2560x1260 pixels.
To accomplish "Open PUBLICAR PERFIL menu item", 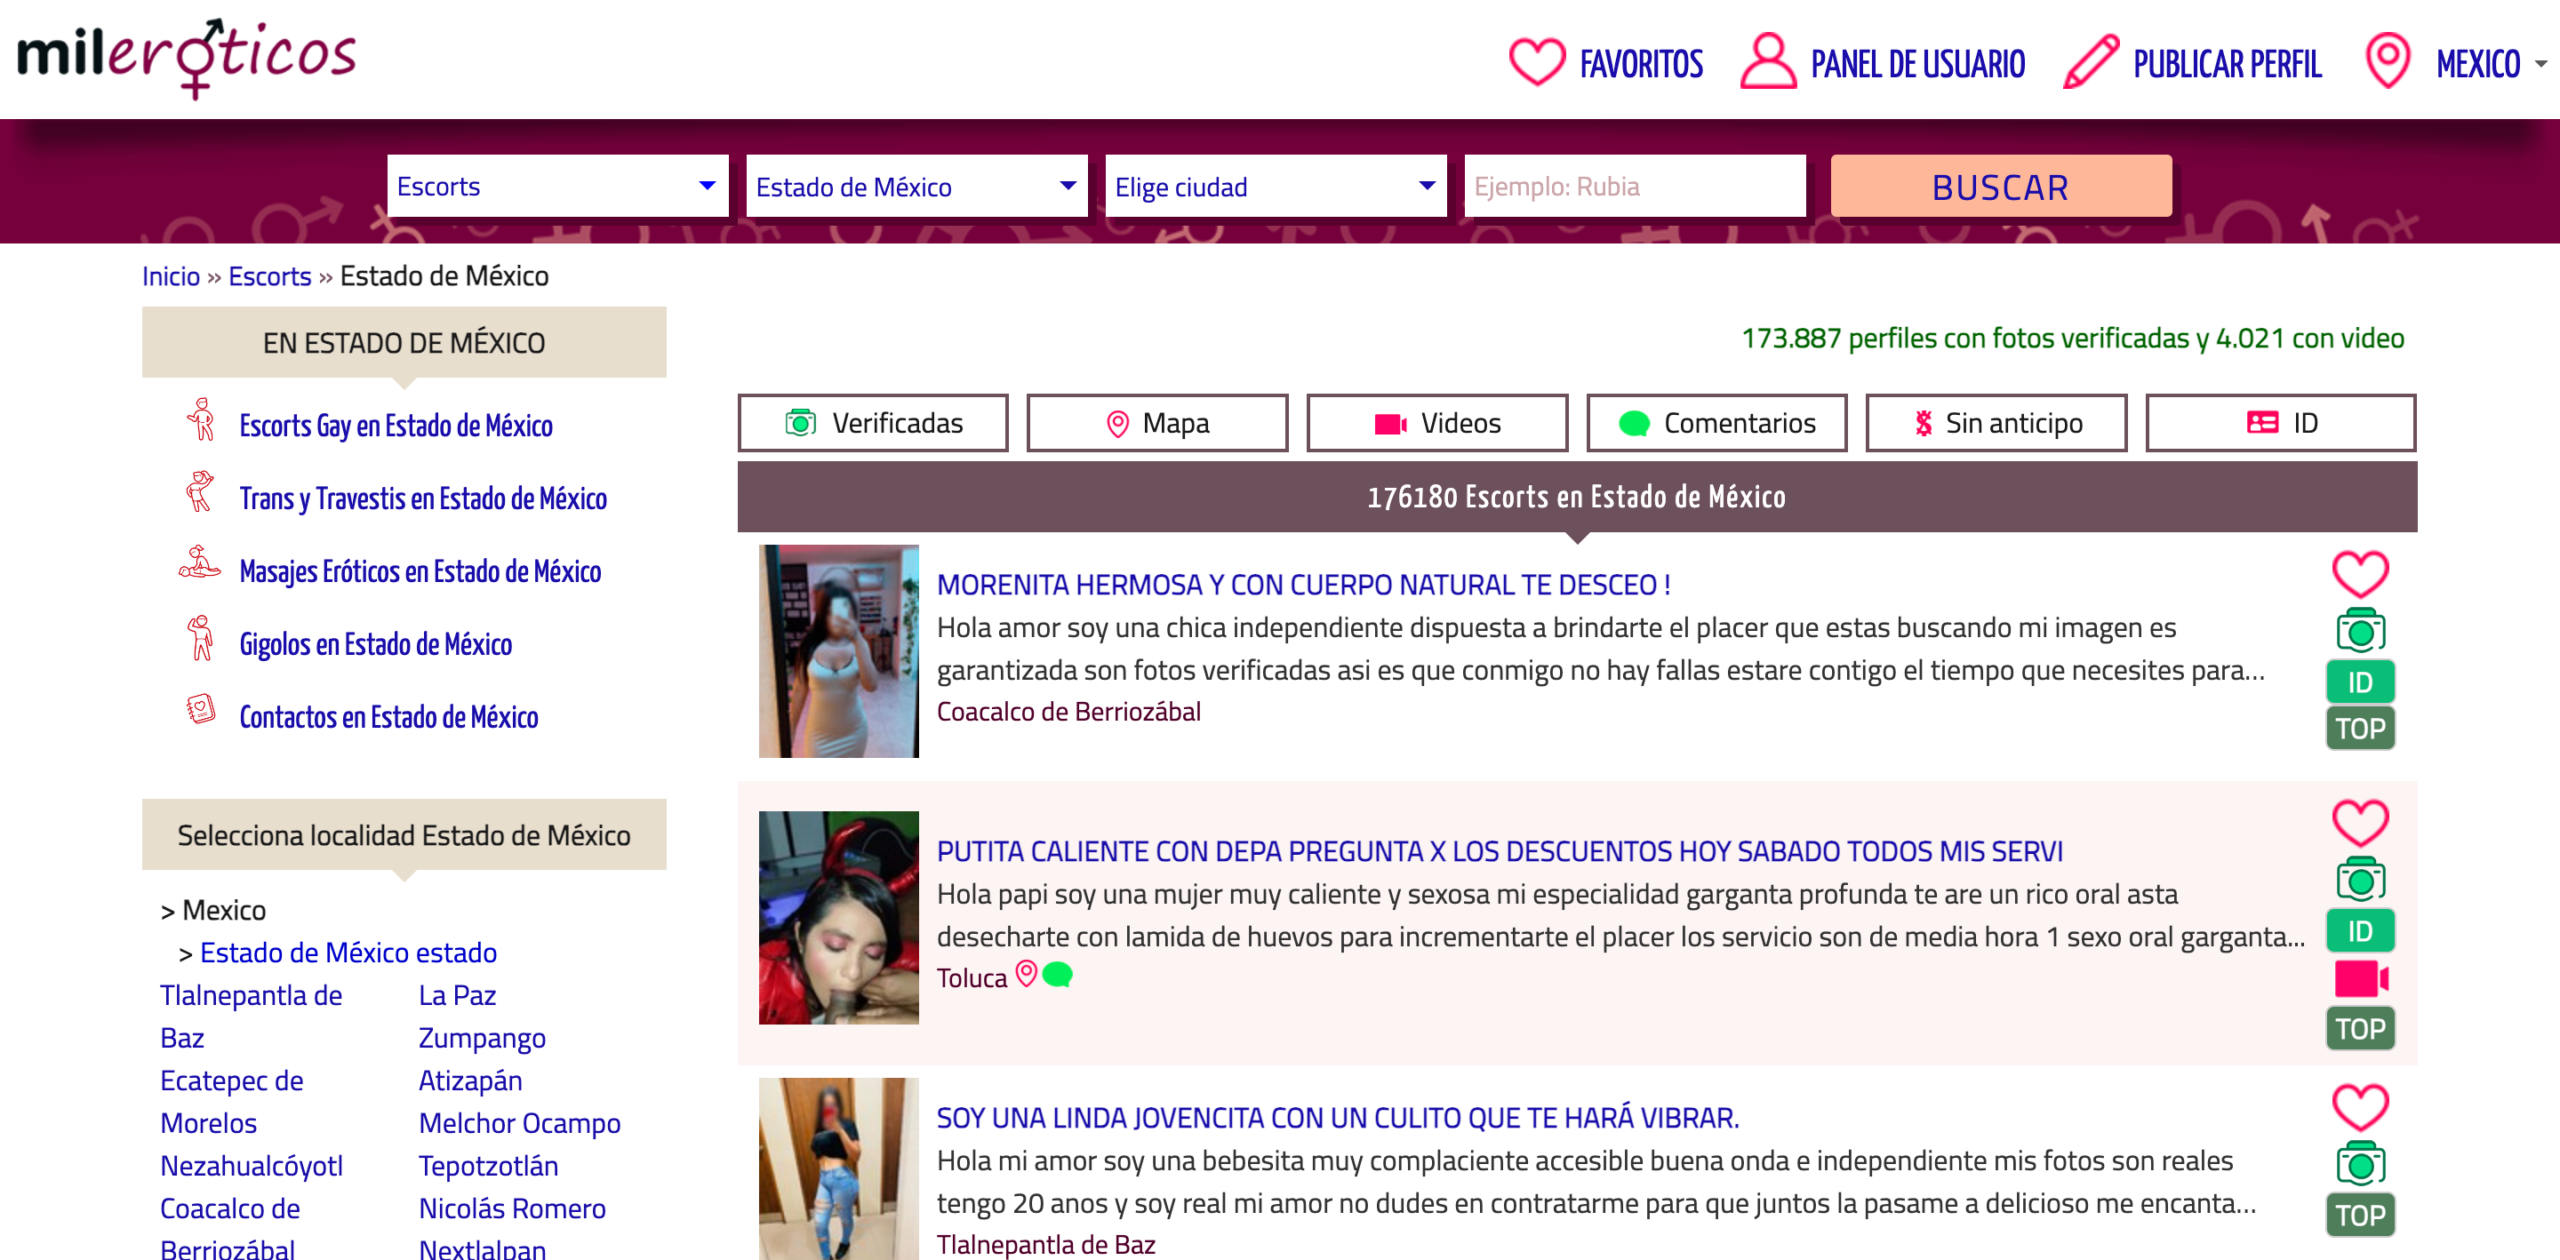I will [2227, 64].
